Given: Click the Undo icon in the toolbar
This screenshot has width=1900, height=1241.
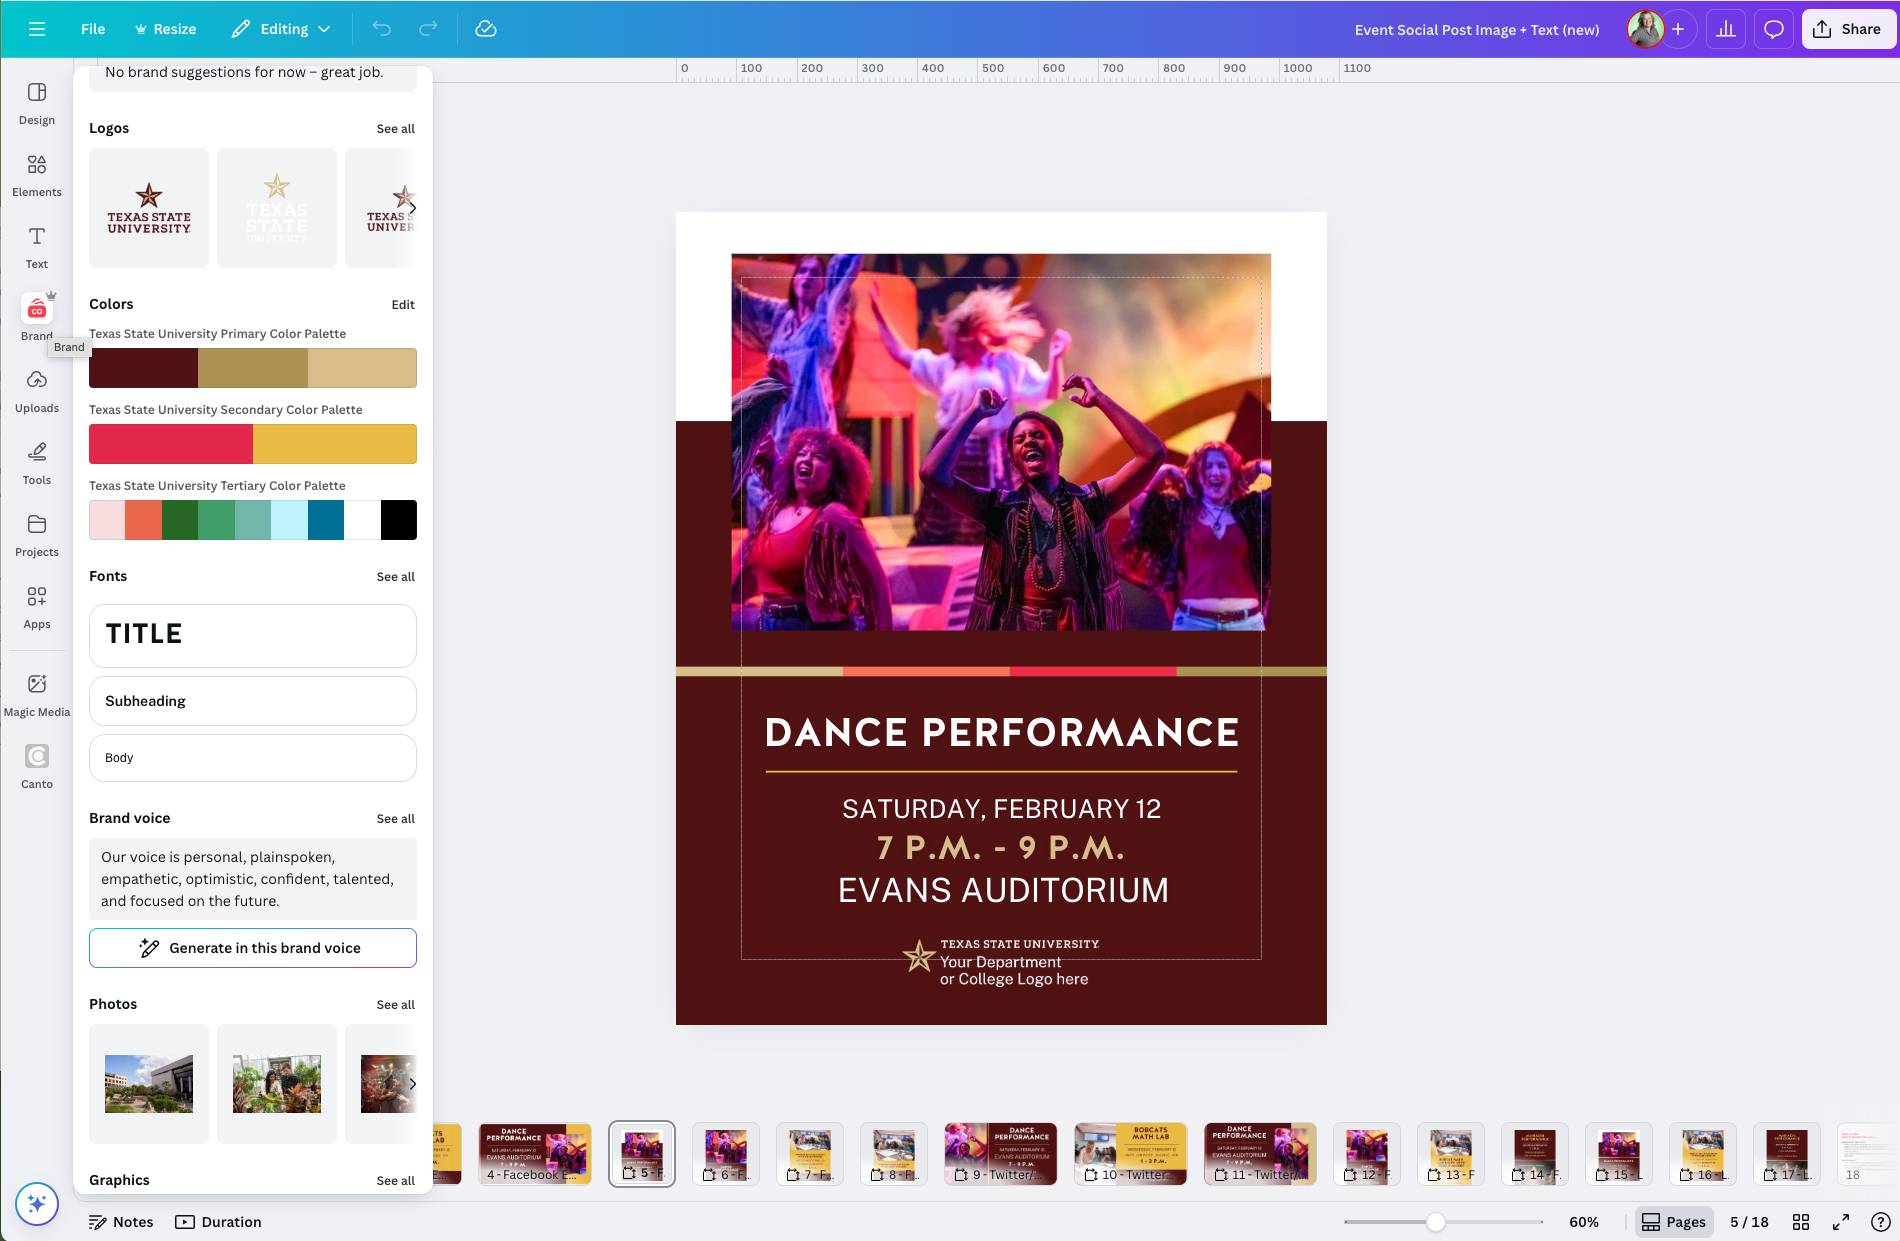Looking at the screenshot, I should click(x=381, y=28).
